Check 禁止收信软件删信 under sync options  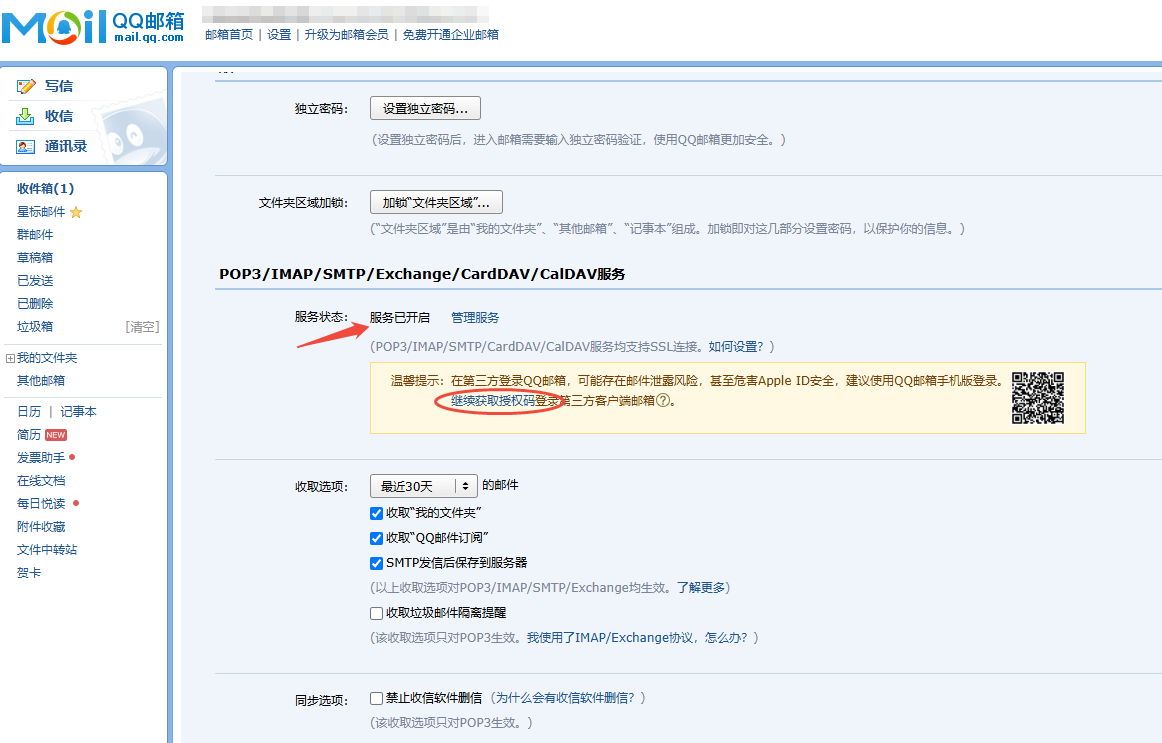(x=376, y=698)
